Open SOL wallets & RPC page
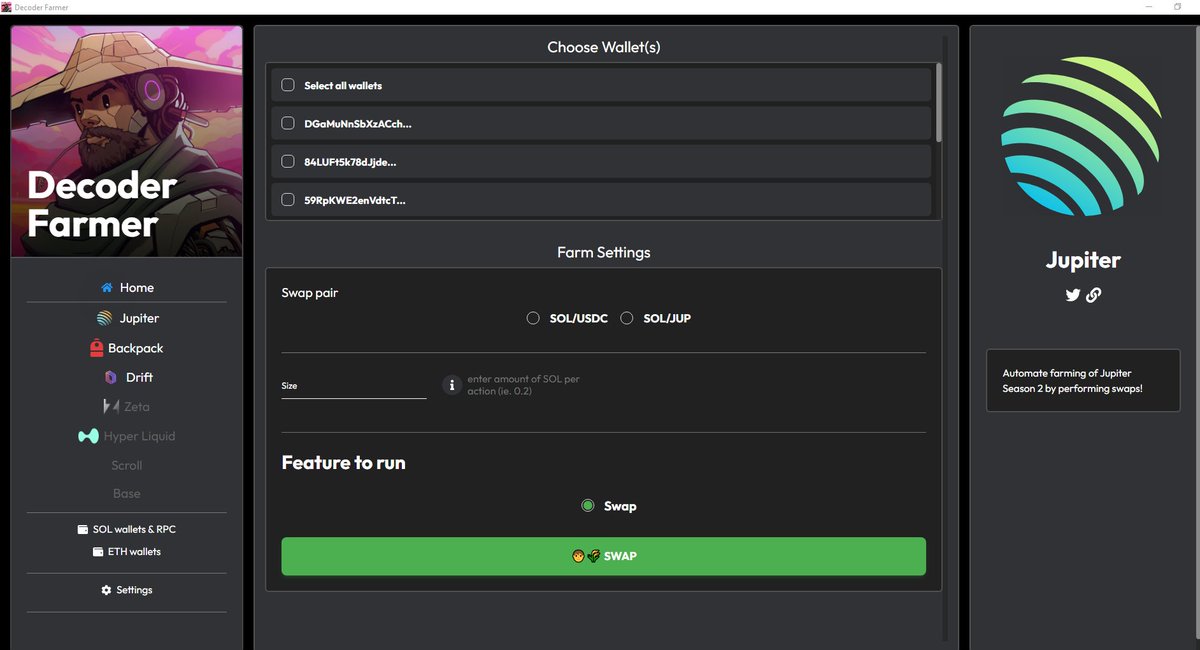The height and width of the screenshot is (650, 1200). tap(127, 529)
